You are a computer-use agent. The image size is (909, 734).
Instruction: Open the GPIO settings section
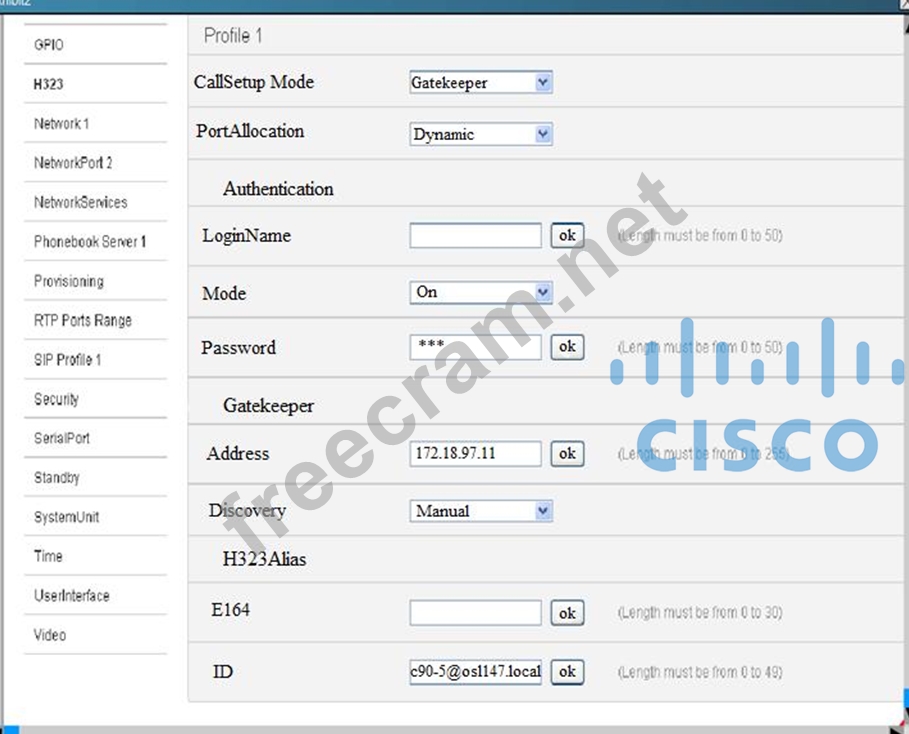pos(49,45)
